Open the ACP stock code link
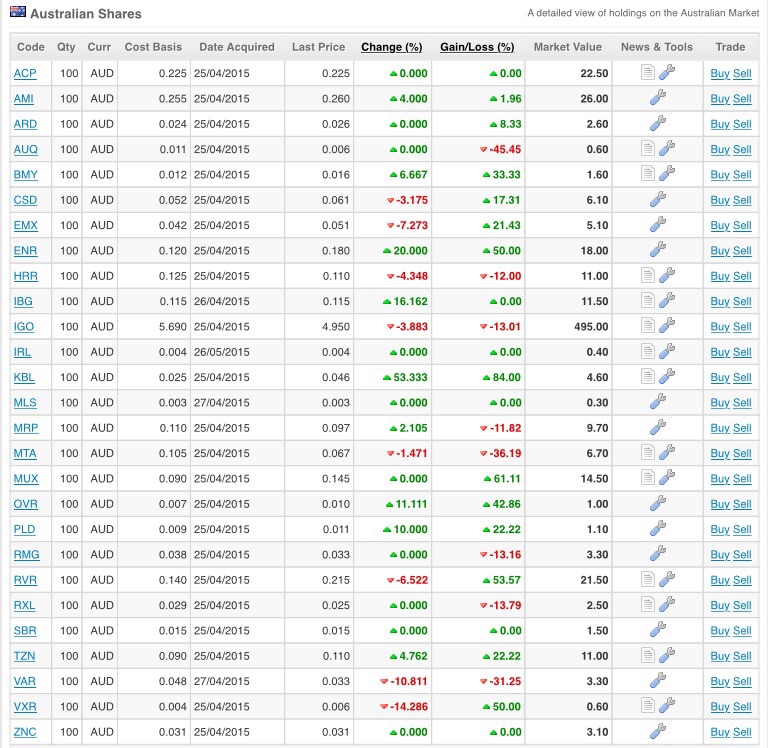 [x=25, y=73]
